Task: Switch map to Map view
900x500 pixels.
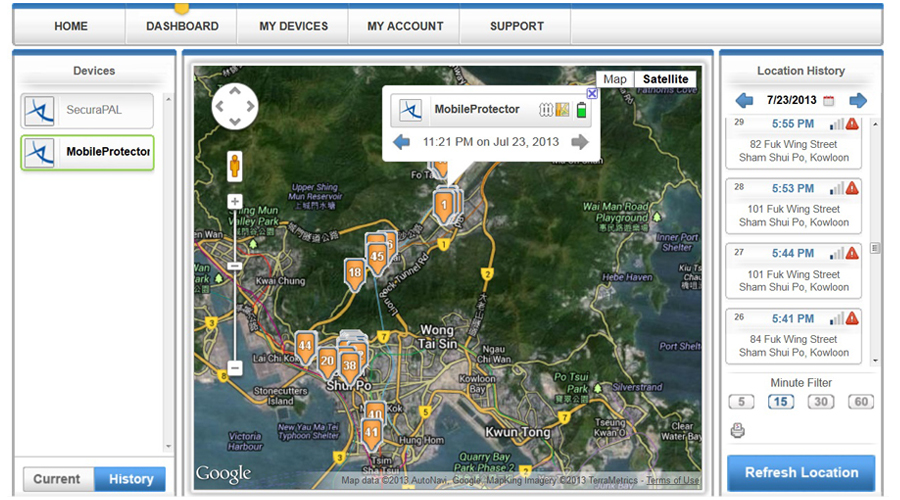Action: (x=615, y=79)
